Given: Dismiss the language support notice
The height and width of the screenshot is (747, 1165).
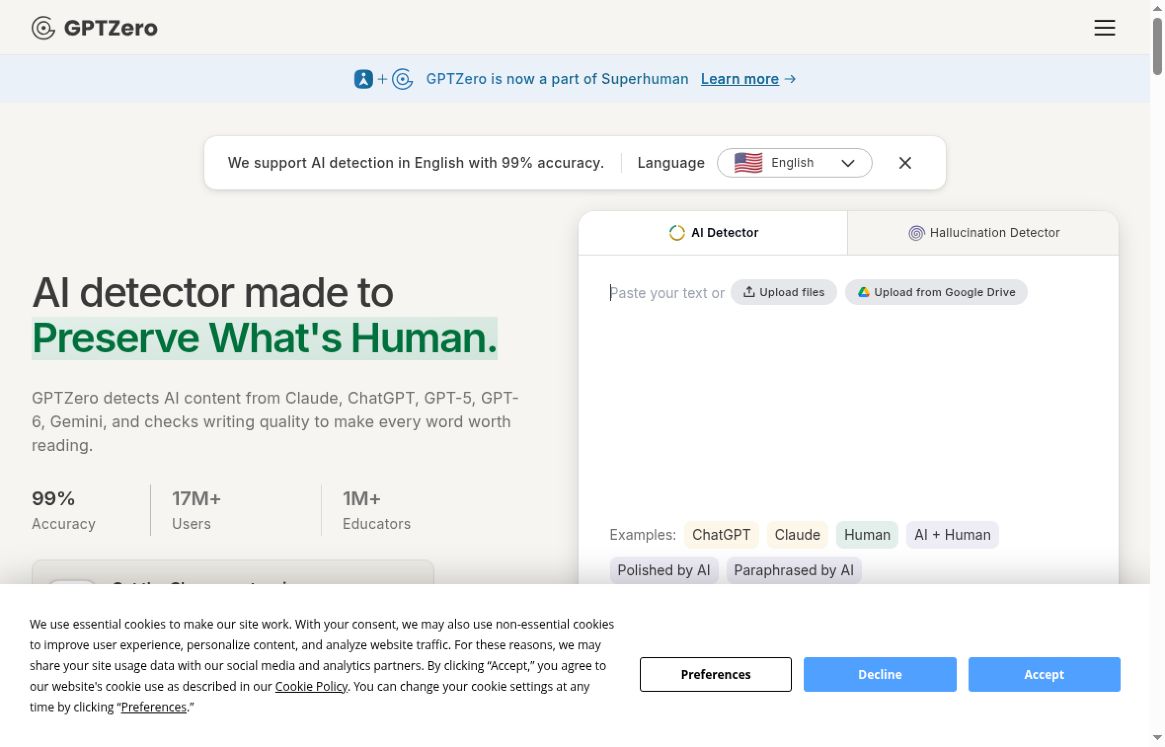Looking at the screenshot, I should [x=904, y=163].
